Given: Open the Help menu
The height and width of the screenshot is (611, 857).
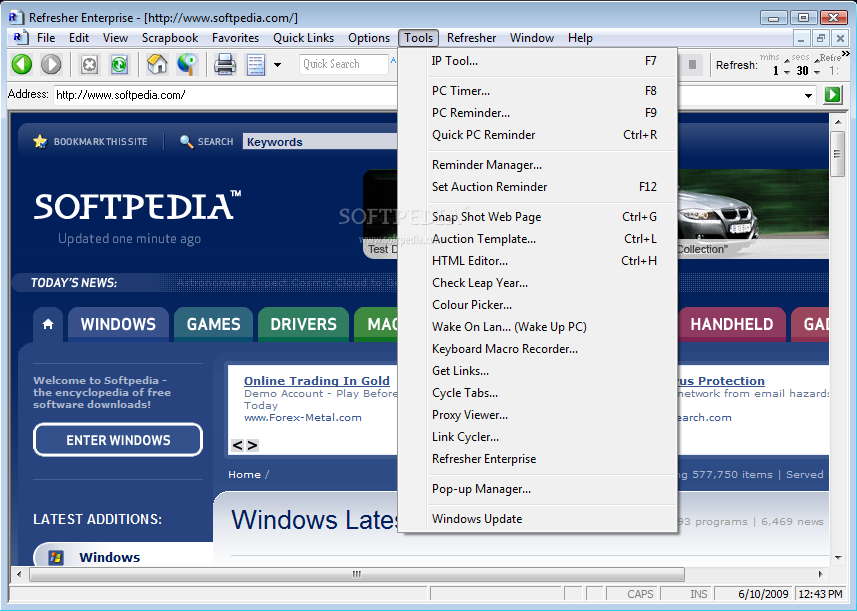Looking at the screenshot, I should click(580, 38).
